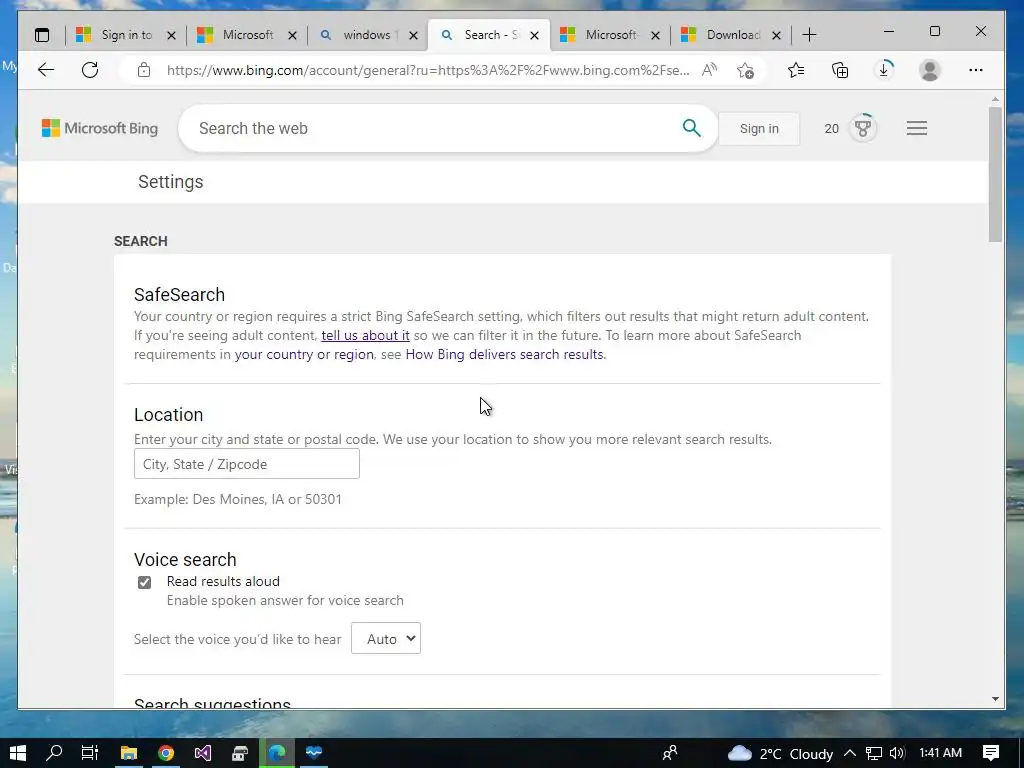The height and width of the screenshot is (768, 1024).
Task: Open Edge Settings and more menu
Action: [976, 70]
